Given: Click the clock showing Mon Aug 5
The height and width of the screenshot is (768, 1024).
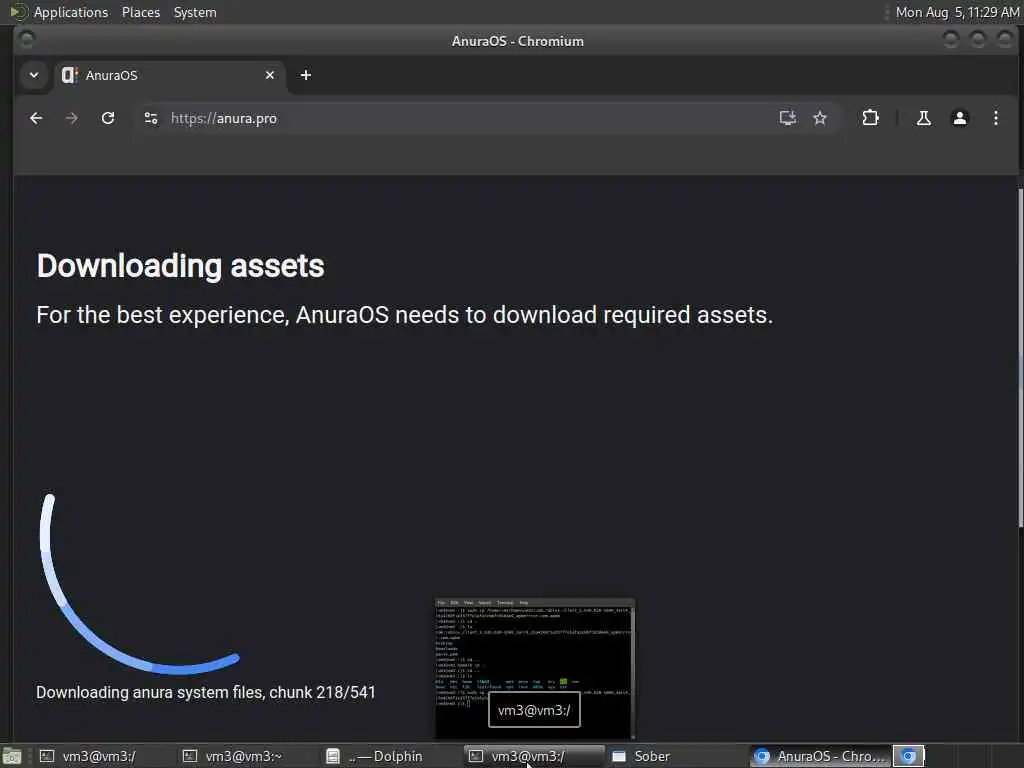Looking at the screenshot, I should pyautogui.click(x=957, y=12).
